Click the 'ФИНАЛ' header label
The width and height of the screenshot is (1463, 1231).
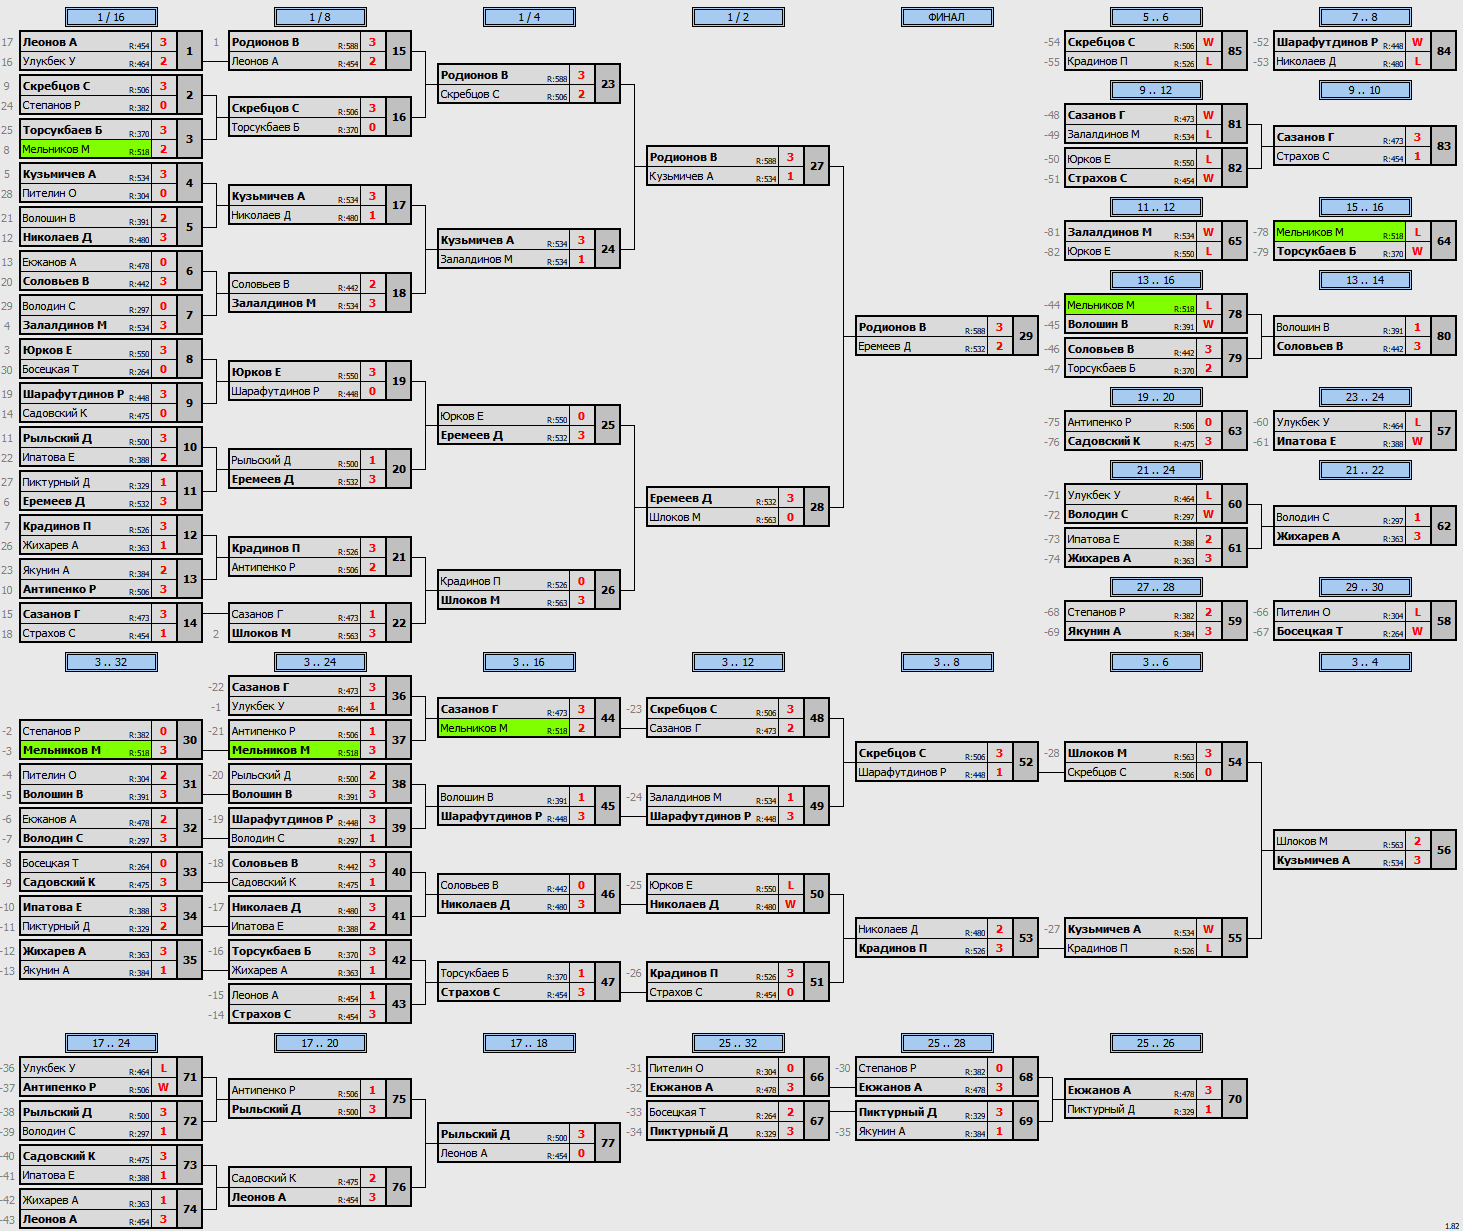point(947,17)
